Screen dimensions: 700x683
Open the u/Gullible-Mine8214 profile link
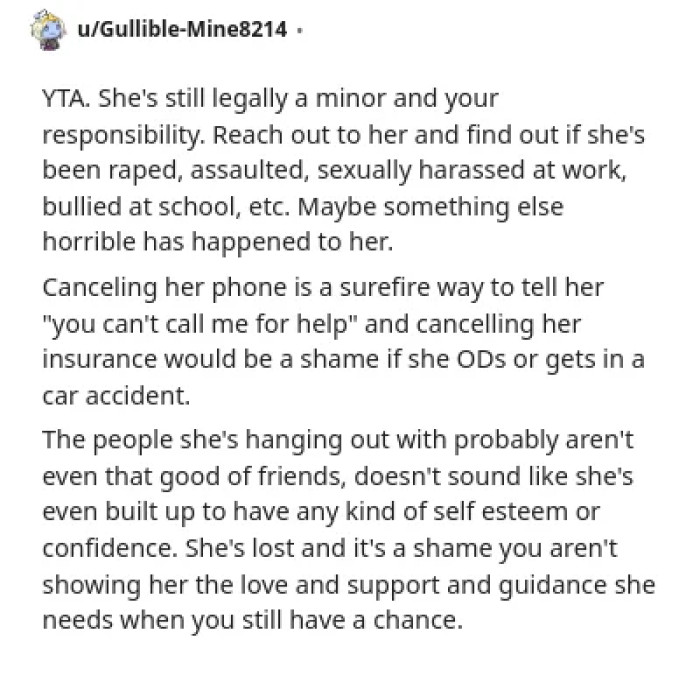pyautogui.click(x=182, y=30)
